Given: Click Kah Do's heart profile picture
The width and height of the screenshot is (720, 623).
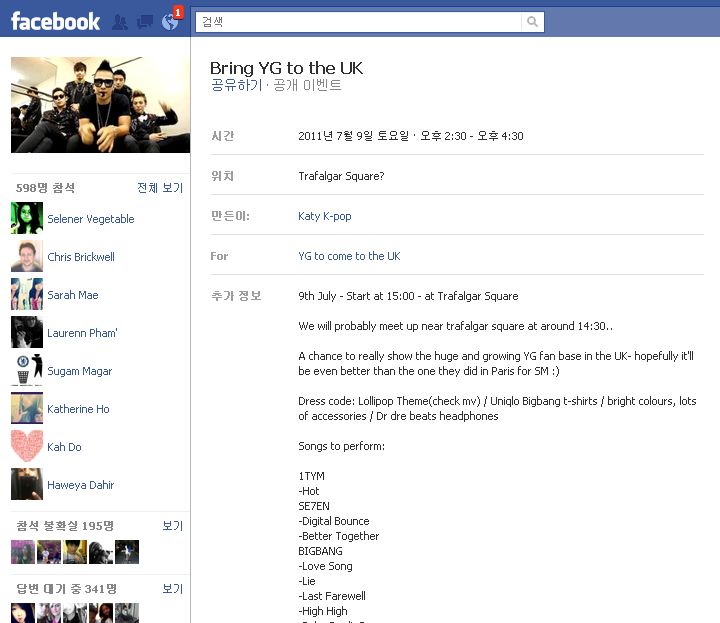Looking at the screenshot, I should (27, 446).
